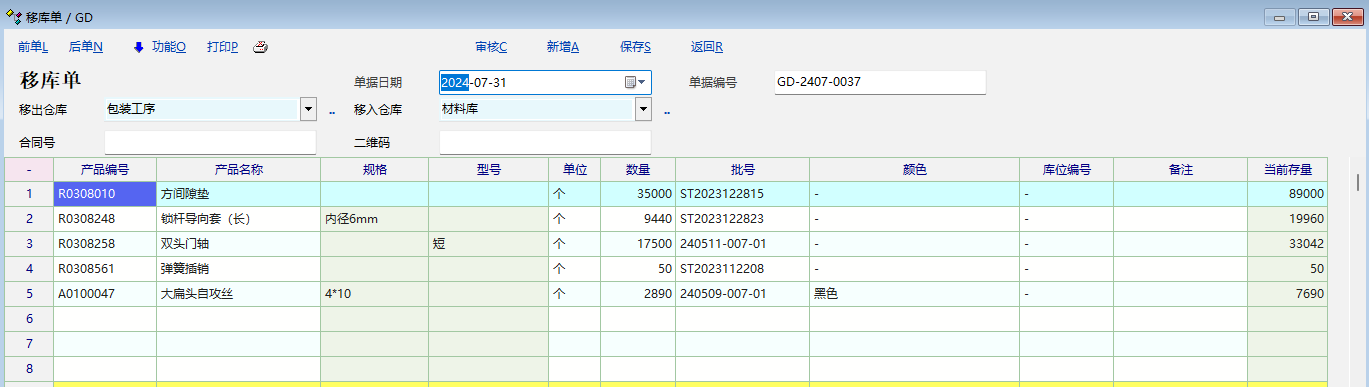The image size is (1369, 387).
Task: Click the 二维码 input field
Action: click(x=545, y=142)
